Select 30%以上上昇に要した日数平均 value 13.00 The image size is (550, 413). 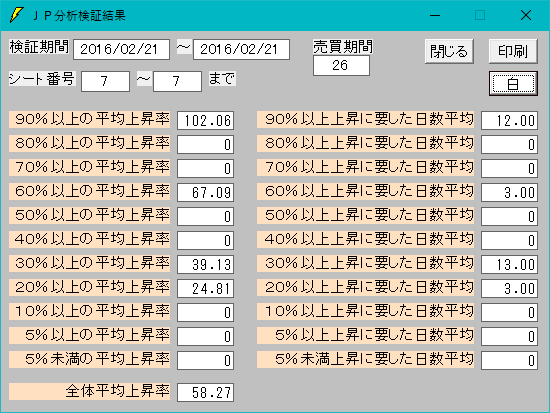click(x=509, y=264)
